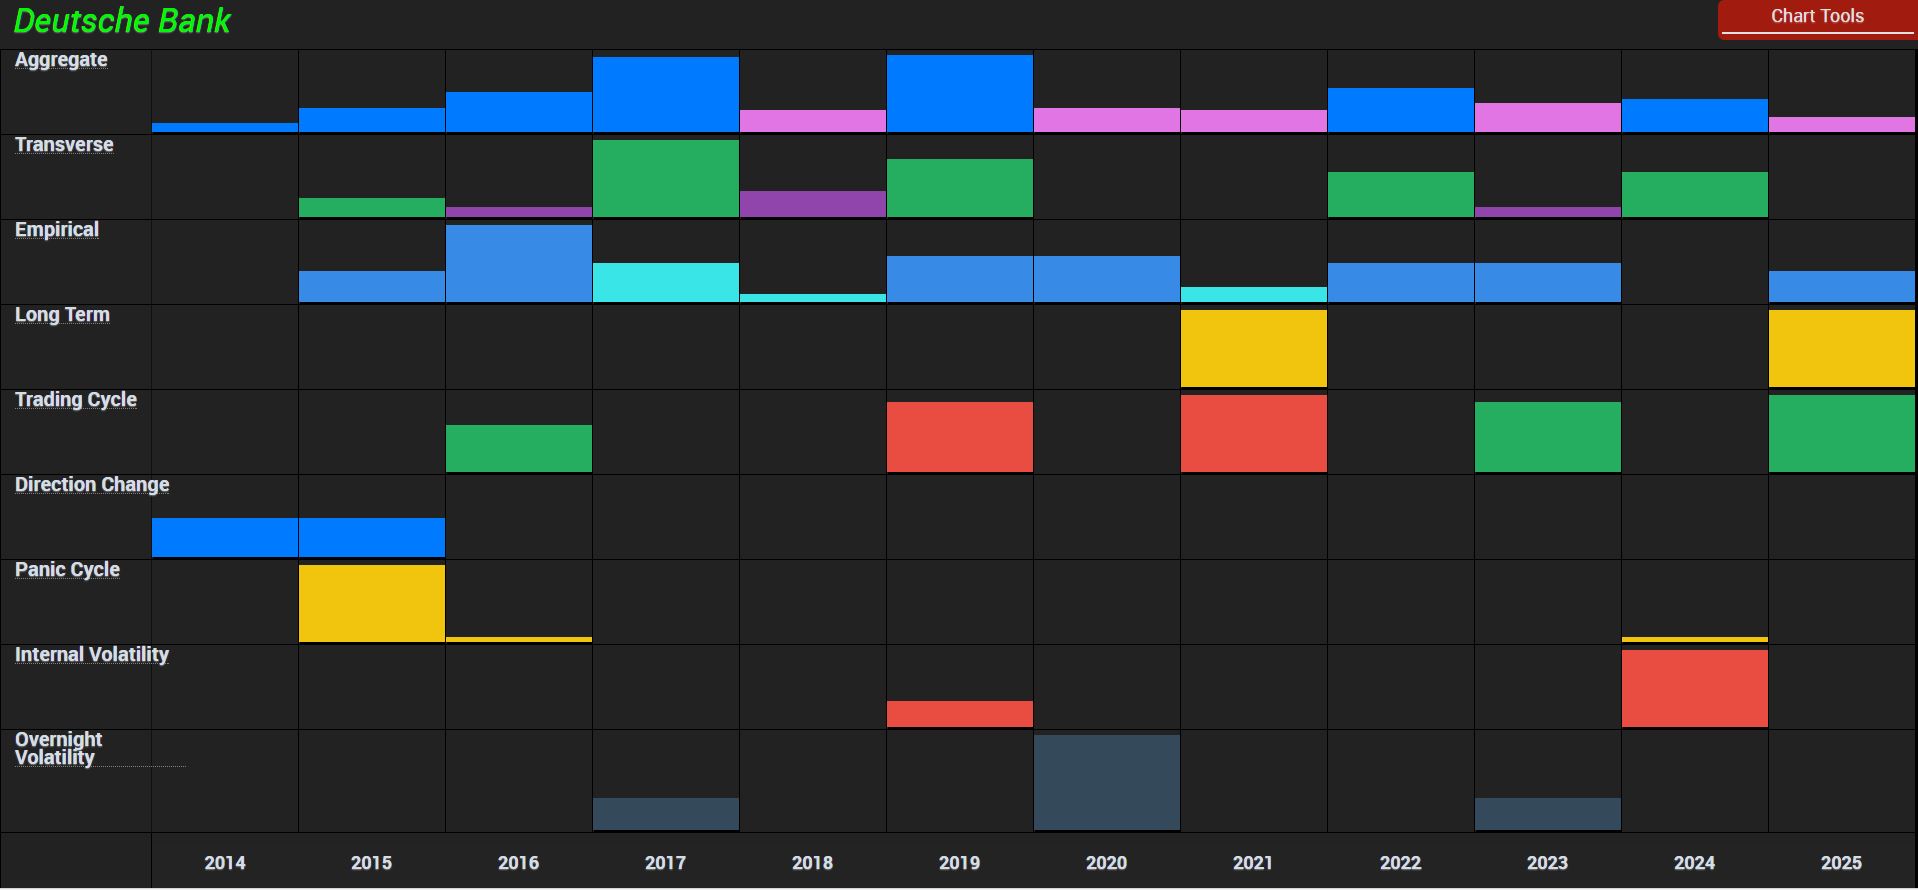Image resolution: width=1918 pixels, height=890 pixels.
Task: Click the Empirical blue bar for 2020
Action: click(x=1107, y=279)
